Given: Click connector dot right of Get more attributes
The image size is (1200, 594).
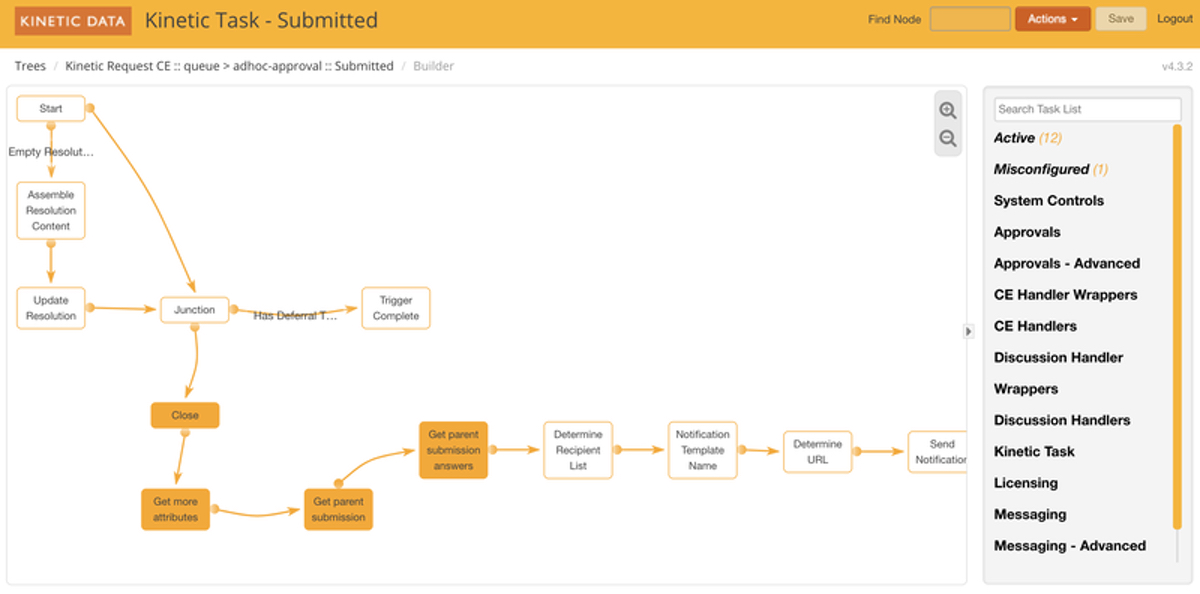Looking at the screenshot, I should coord(215,509).
